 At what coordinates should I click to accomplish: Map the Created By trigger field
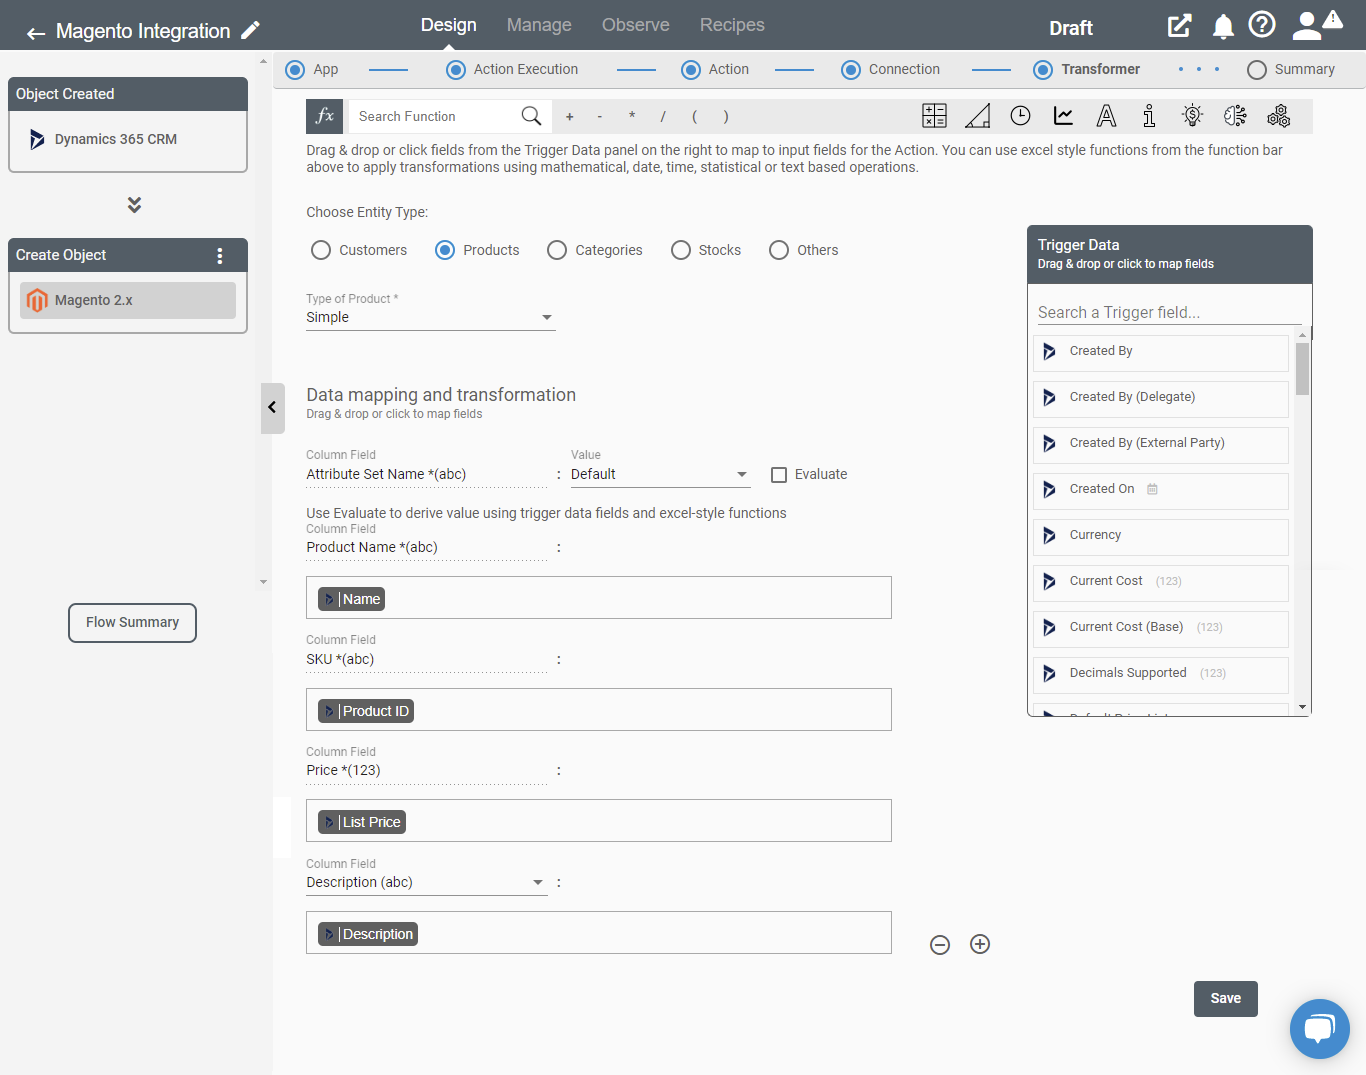(1161, 352)
